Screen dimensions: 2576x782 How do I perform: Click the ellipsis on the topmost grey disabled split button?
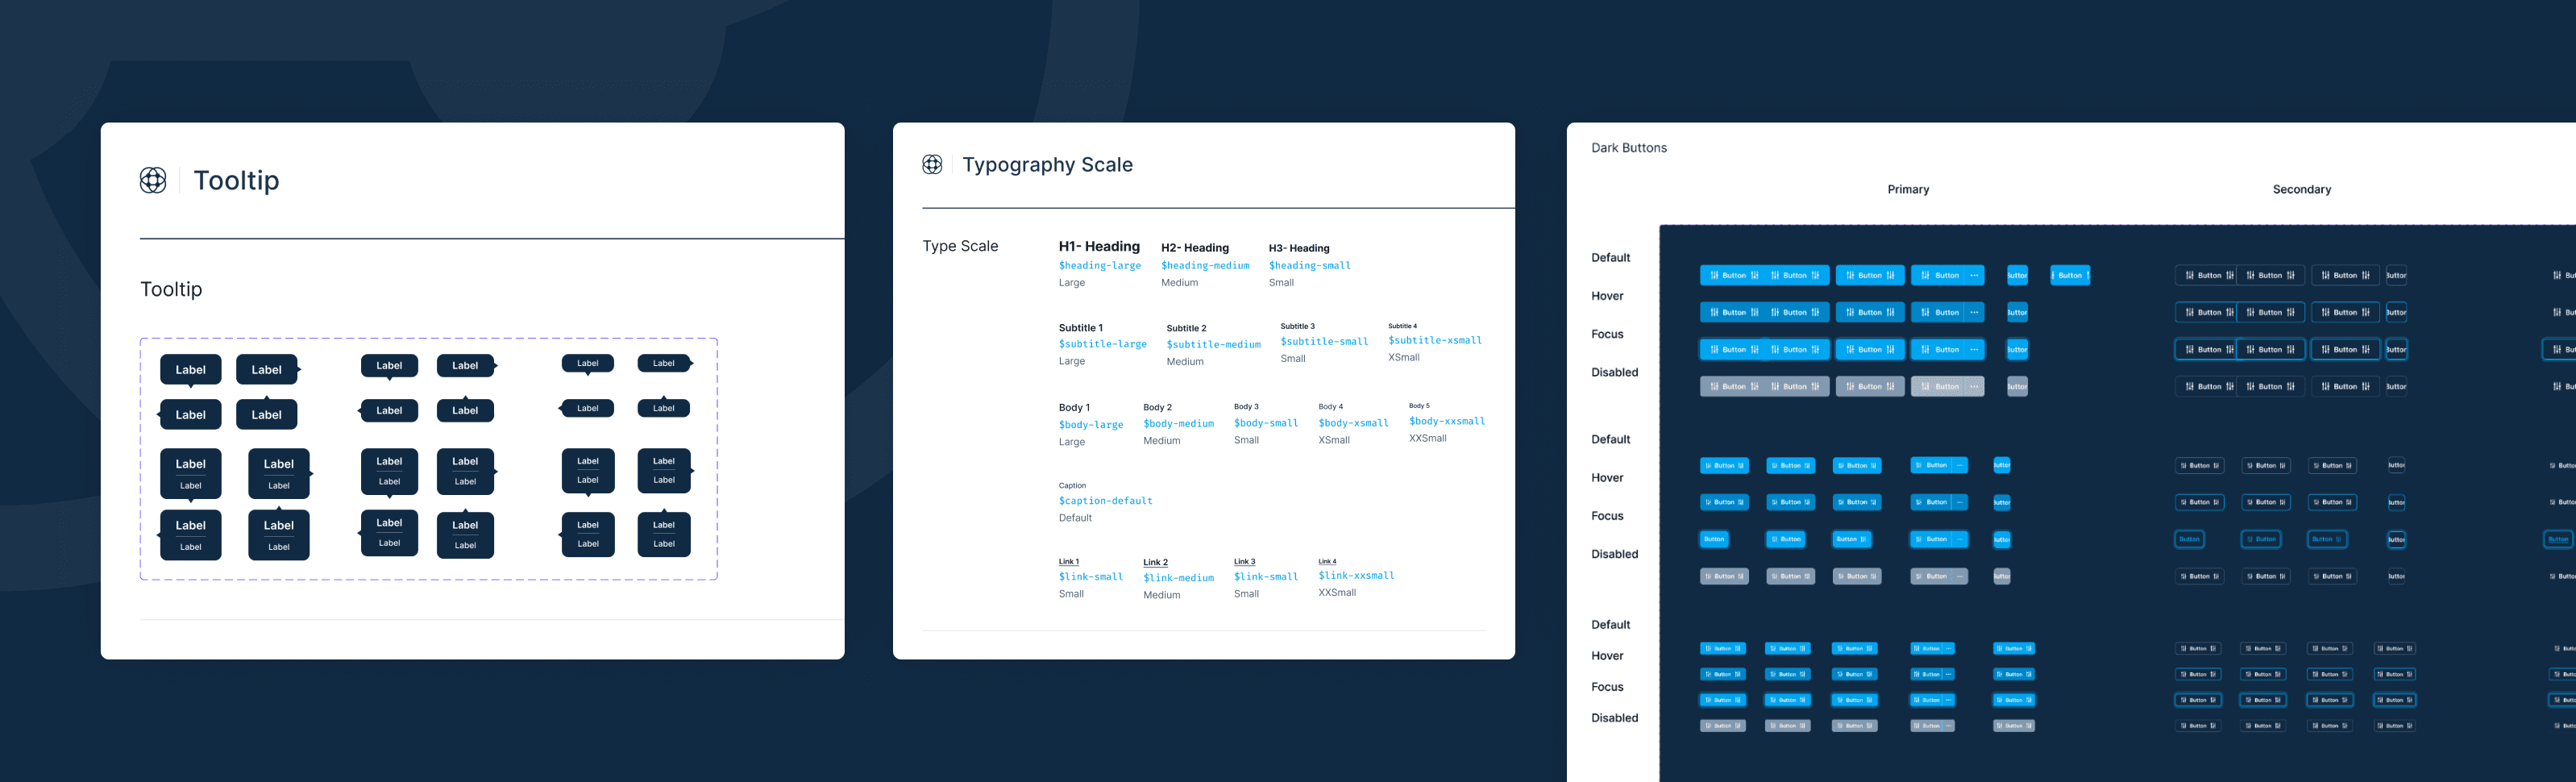tap(1974, 387)
